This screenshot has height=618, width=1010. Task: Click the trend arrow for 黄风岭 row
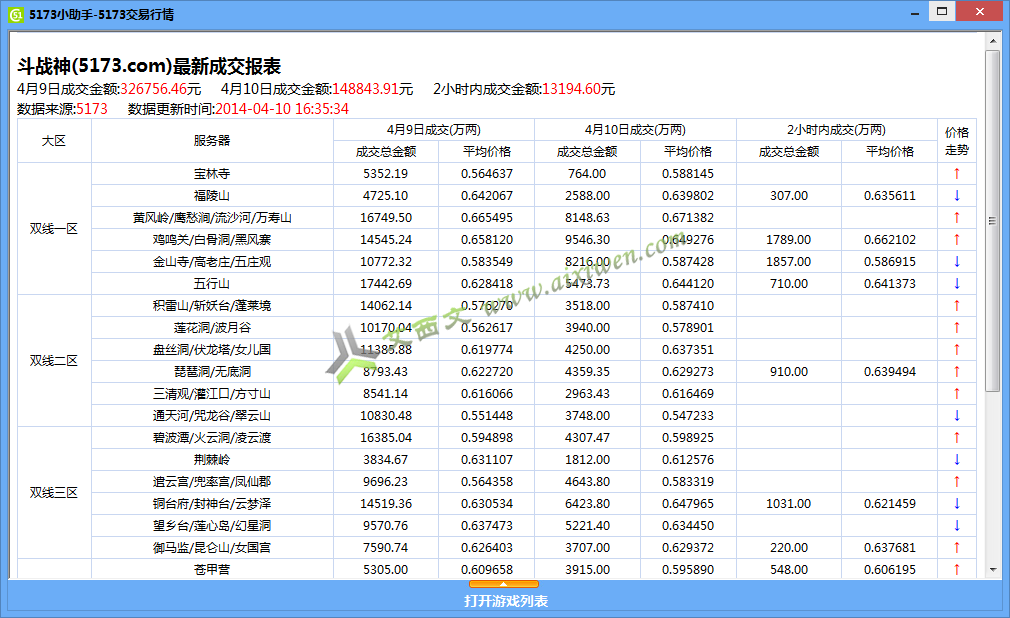tap(957, 218)
